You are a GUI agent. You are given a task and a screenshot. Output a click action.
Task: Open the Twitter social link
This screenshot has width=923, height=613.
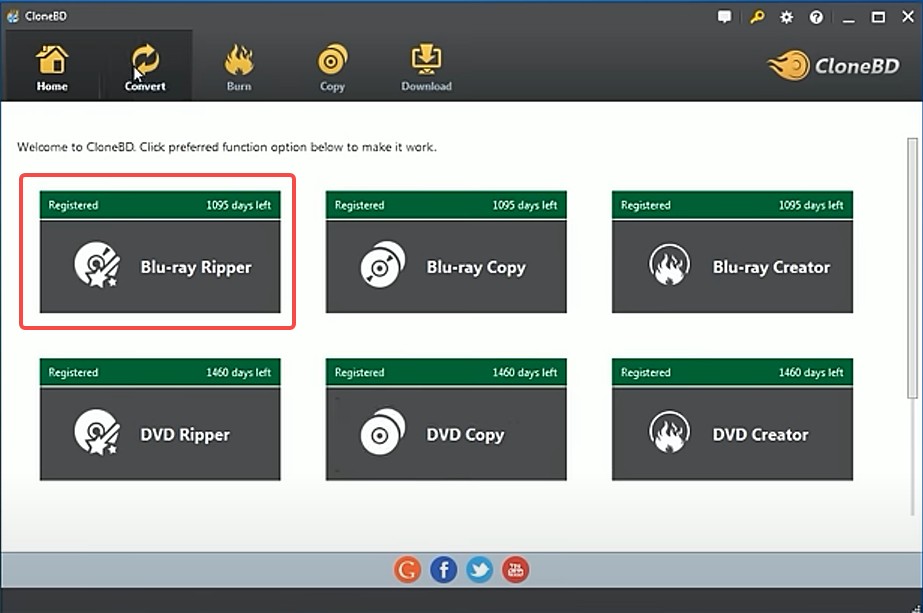(479, 569)
